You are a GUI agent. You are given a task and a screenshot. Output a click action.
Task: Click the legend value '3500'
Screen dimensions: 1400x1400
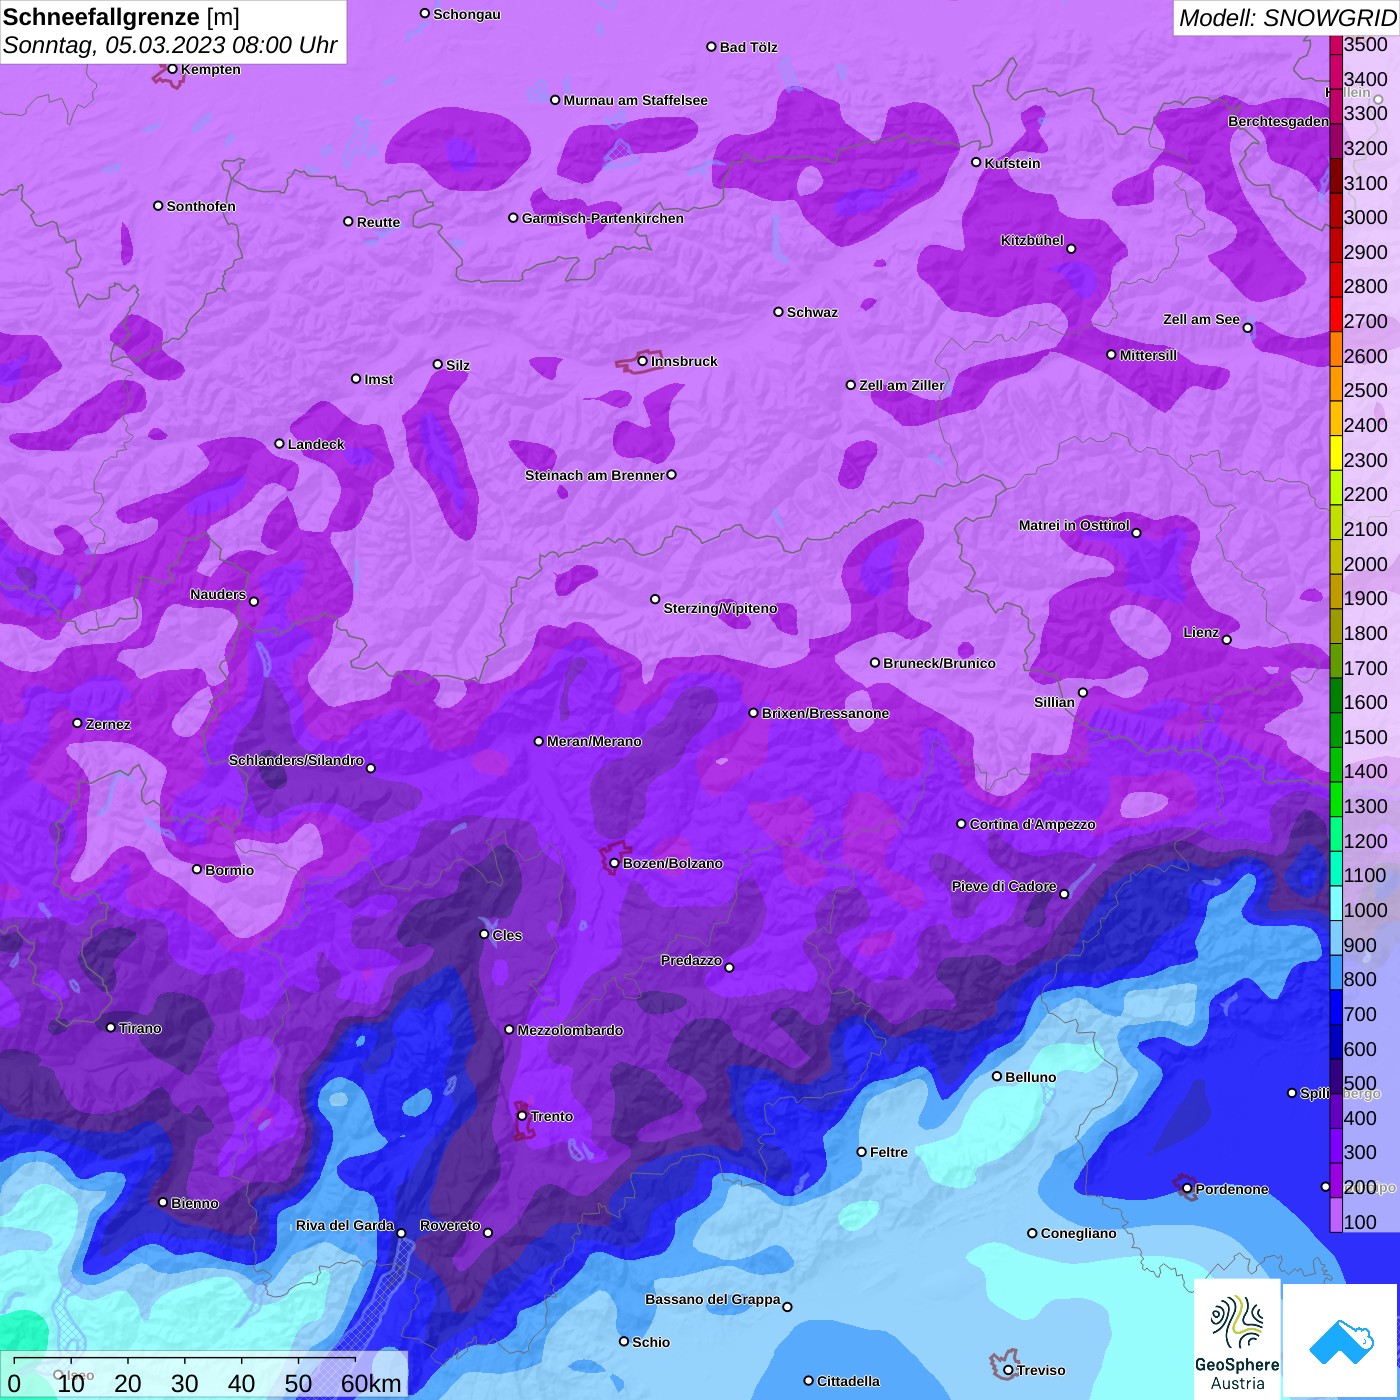1366,44
